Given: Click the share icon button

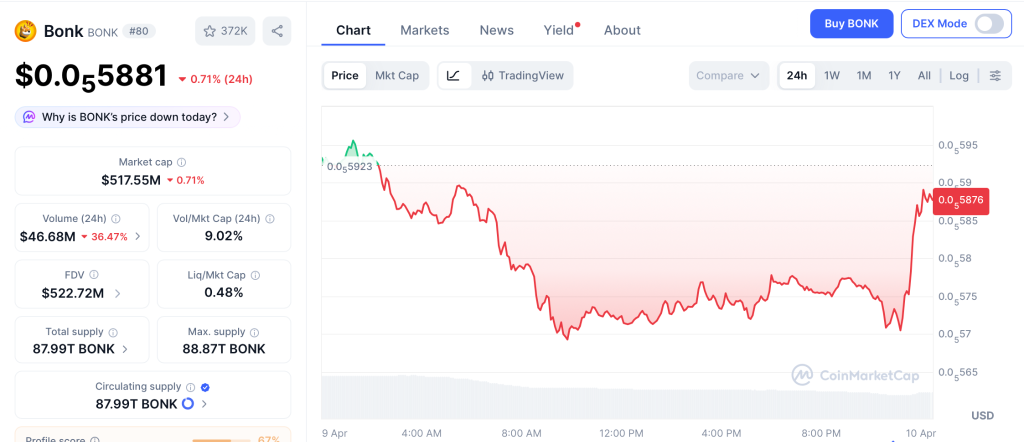Looking at the screenshot, I should (x=277, y=31).
